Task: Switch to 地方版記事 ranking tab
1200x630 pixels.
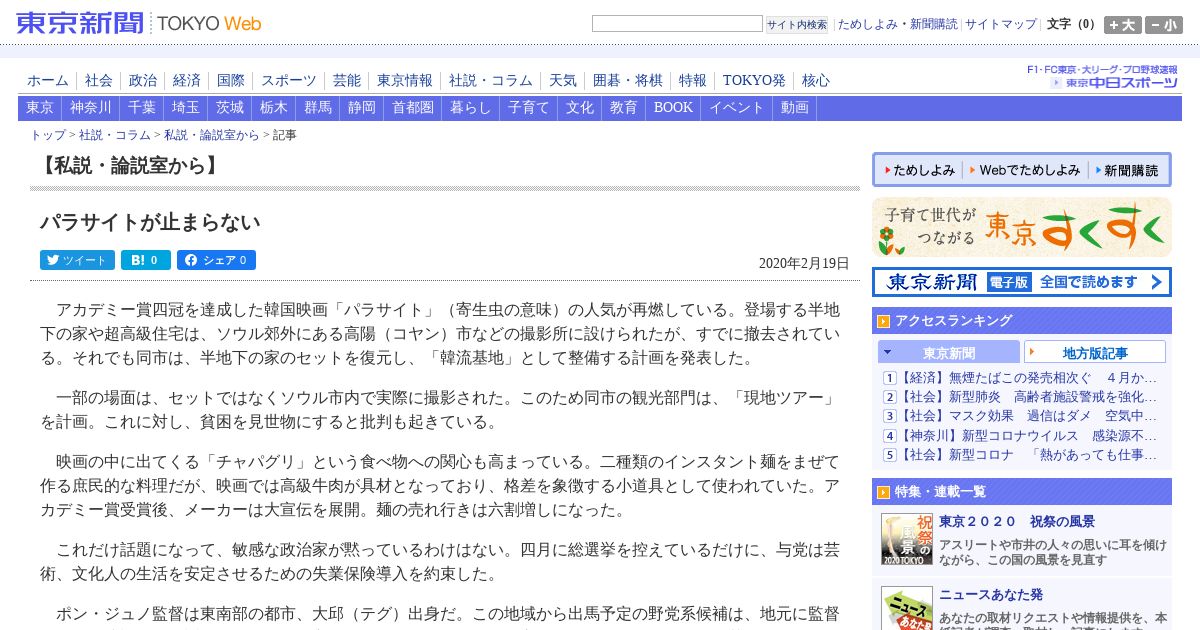Action: click(1095, 352)
